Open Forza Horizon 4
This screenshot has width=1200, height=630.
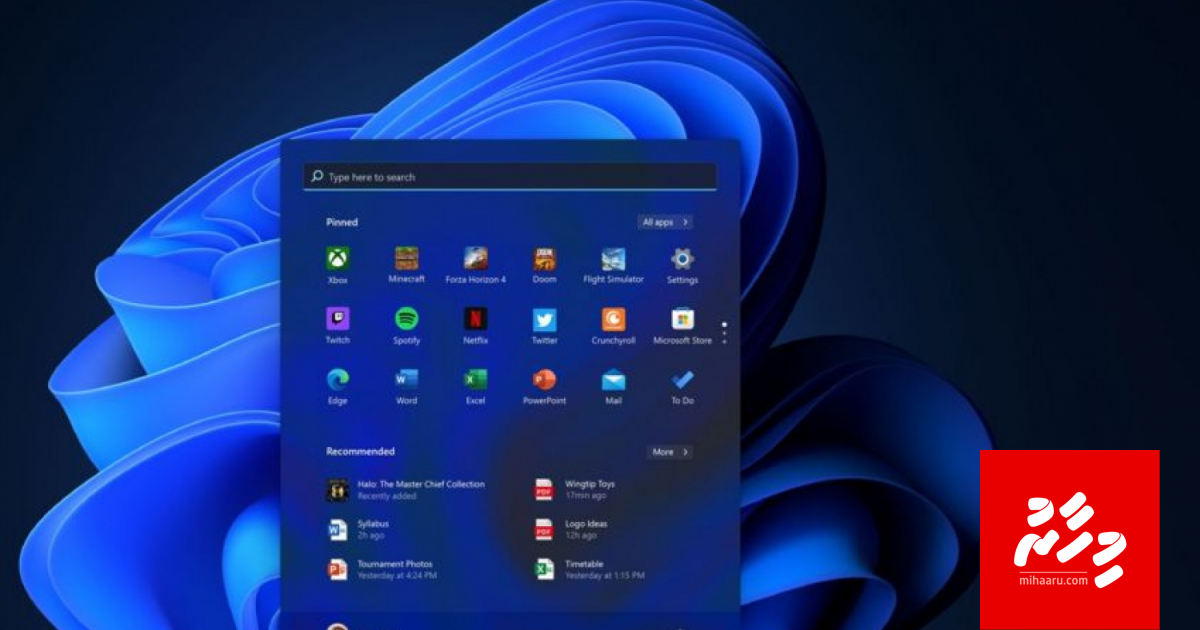(475, 258)
